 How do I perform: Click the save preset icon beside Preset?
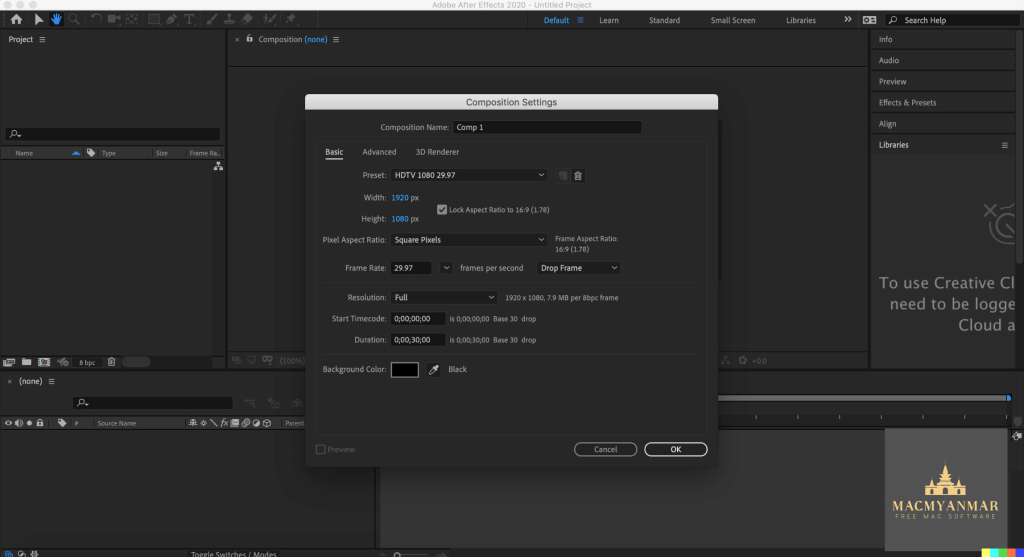[x=562, y=176]
